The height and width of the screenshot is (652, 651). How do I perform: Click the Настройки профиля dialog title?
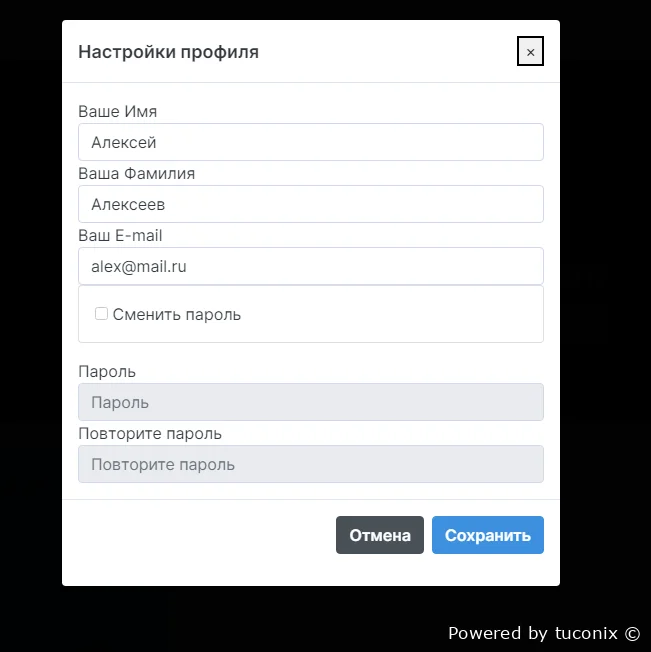coord(168,52)
